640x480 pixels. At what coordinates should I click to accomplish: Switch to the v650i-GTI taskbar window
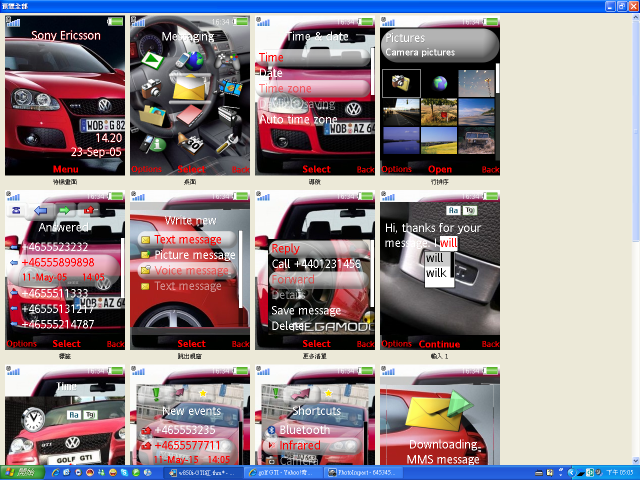click(x=202, y=473)
